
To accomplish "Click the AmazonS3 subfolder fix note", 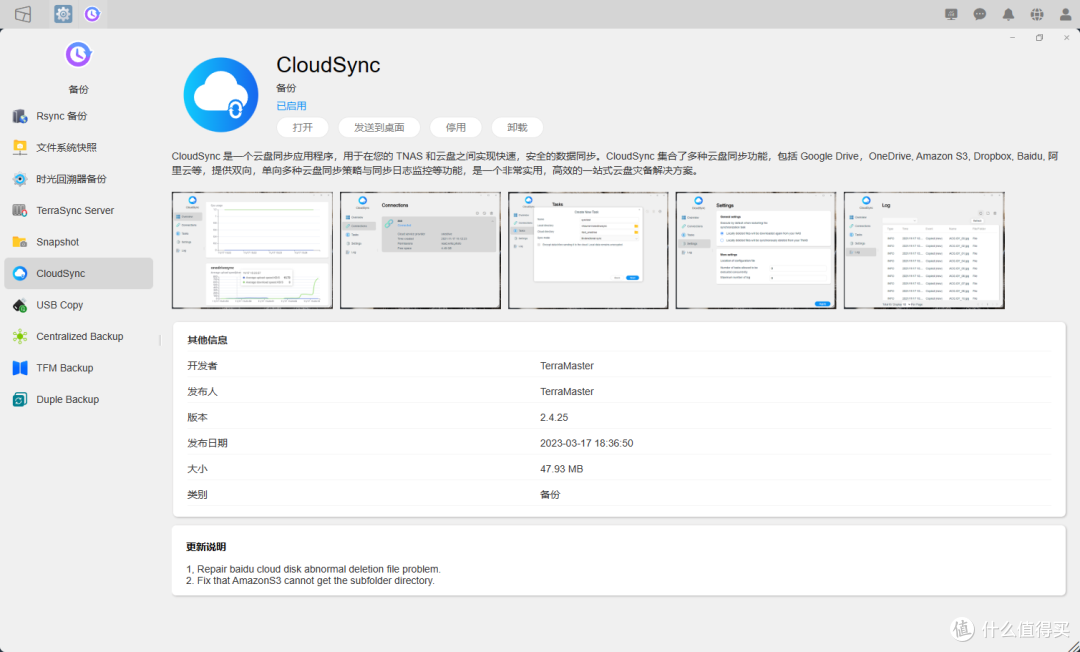I will (311, 580).
